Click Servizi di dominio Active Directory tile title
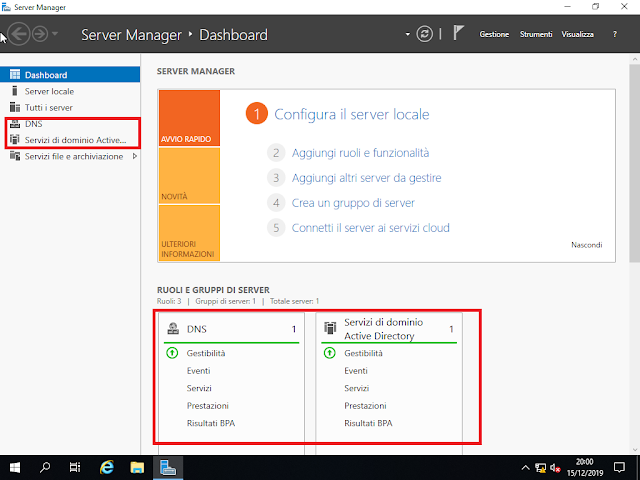Viewport: 640px width, 480px height. [384, 329]
